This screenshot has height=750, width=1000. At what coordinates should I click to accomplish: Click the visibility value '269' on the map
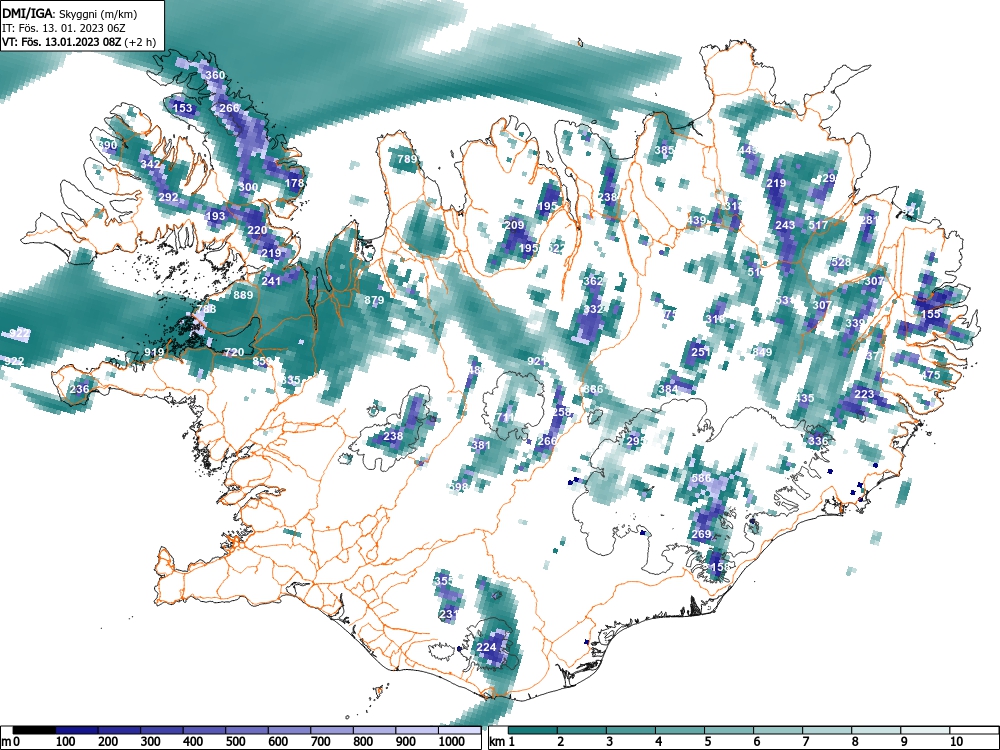(x=701, y=534)
